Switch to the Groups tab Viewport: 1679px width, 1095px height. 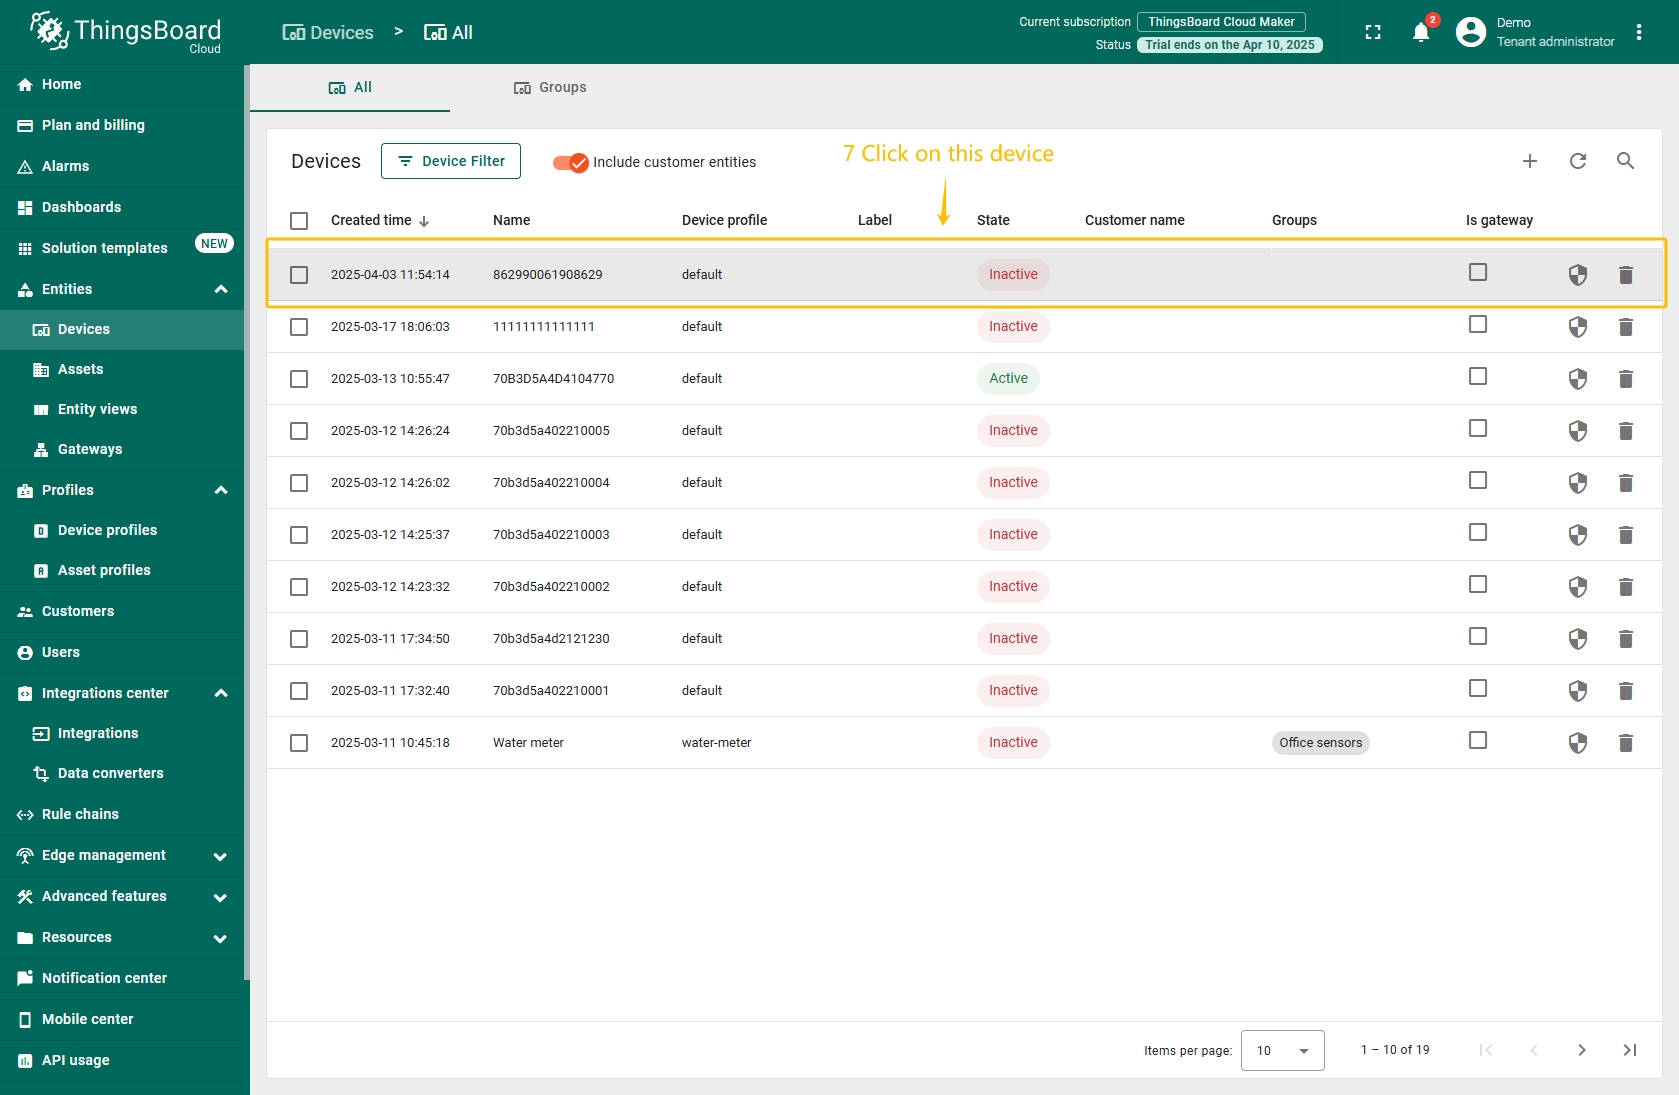pos(550,88)
